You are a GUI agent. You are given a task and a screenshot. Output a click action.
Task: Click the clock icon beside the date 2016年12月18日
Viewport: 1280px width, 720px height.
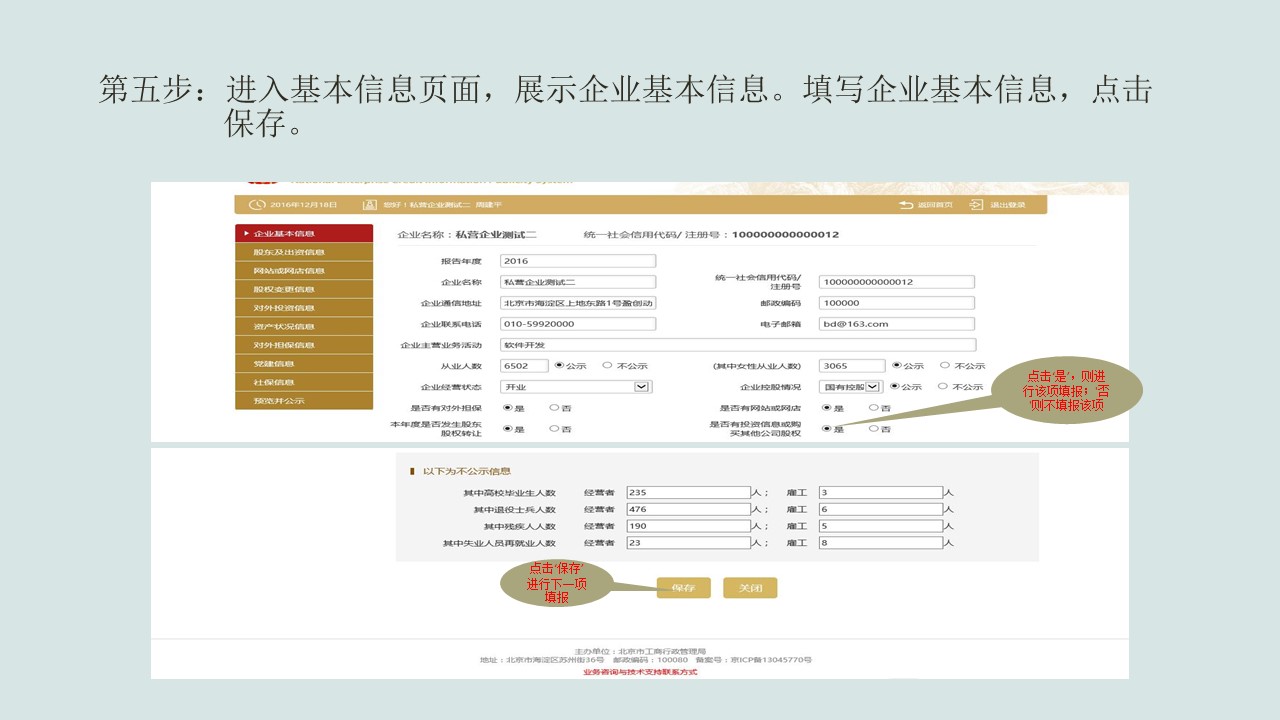[258, 204]
